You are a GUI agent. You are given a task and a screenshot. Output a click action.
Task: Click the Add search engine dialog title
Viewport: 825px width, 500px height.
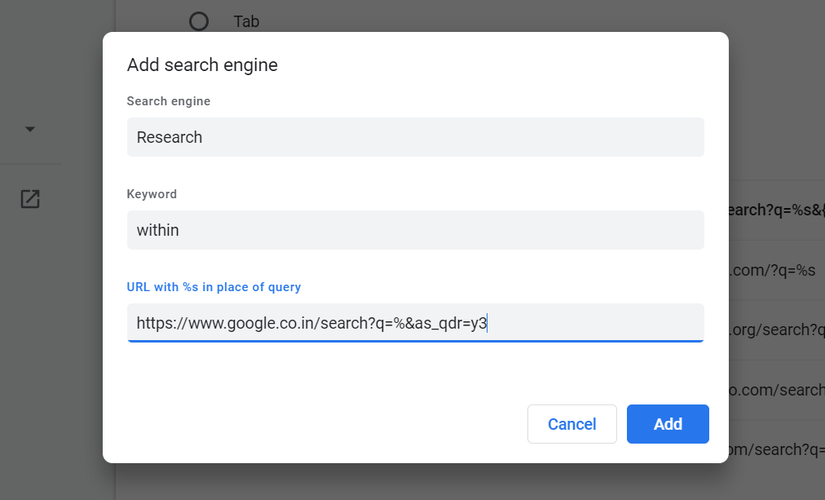(x=202, y=65)
